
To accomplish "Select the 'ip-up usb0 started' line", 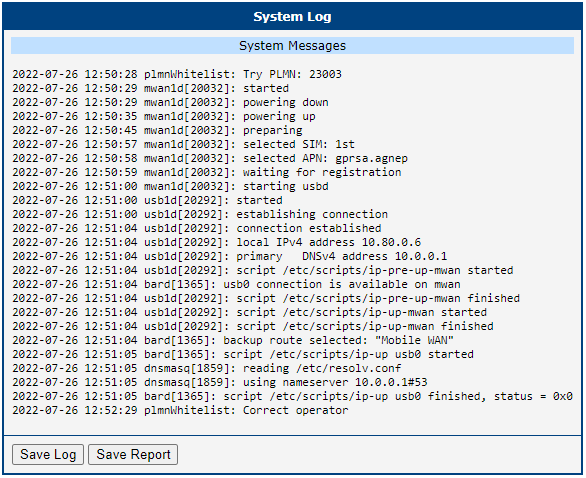I will 243,354.
